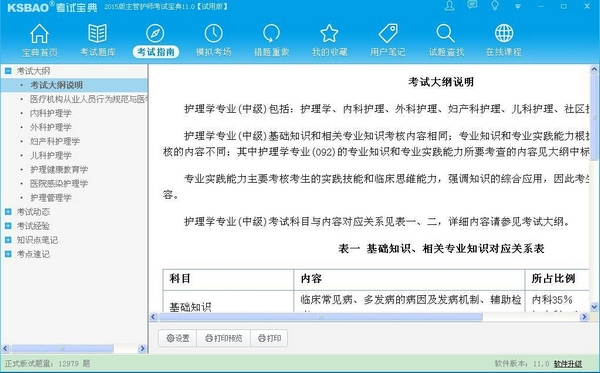This screenshot has height=373, width=600.
Task: Select 护理健康教育学 in the tree
Action: pyautogui.click(x=59, y=169)
